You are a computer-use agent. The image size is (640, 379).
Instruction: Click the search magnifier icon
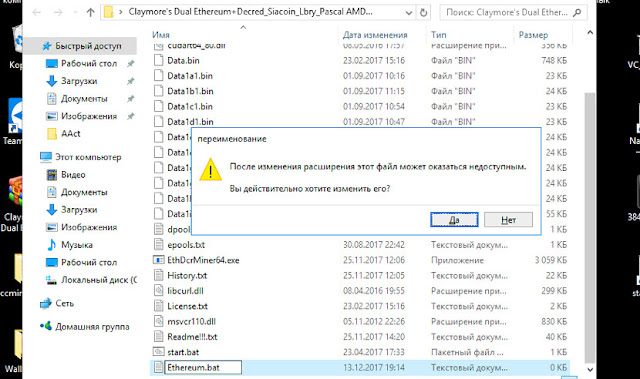[x=577, y=13]
